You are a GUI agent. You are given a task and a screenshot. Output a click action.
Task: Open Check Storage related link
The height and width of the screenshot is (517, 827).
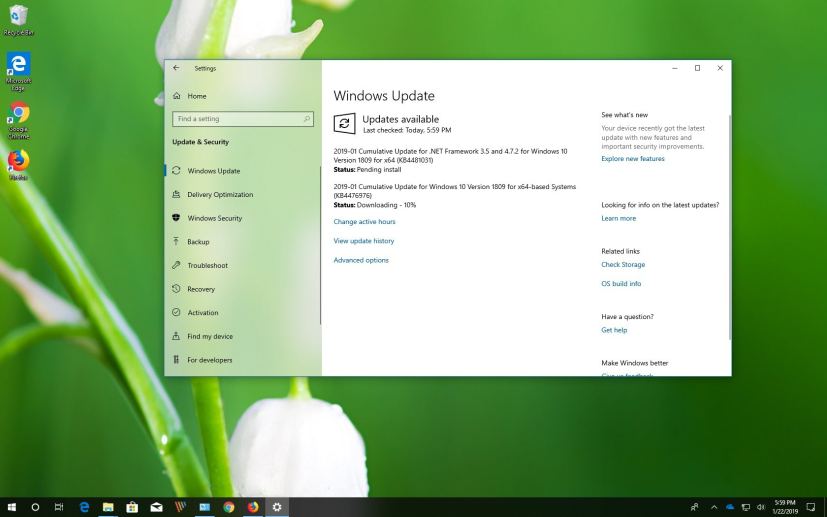pyautogui.click(x=623, y=265)
